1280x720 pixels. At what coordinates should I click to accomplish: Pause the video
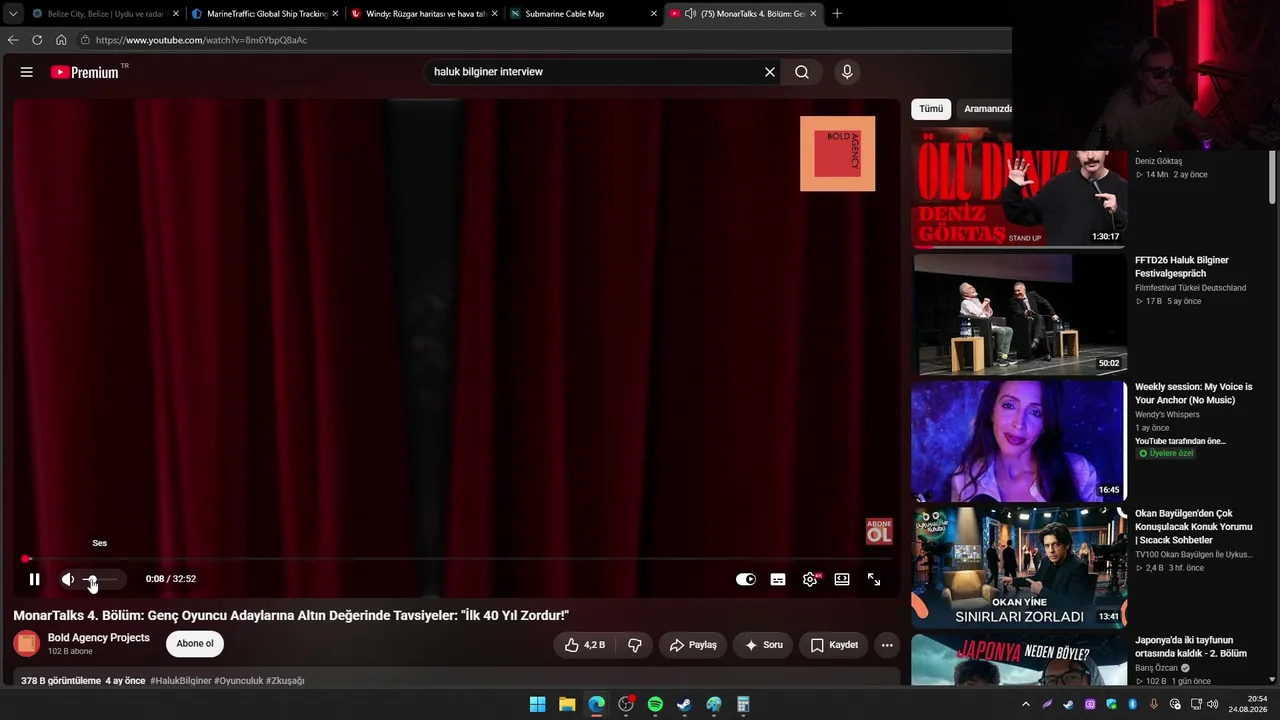click(34, 579)
